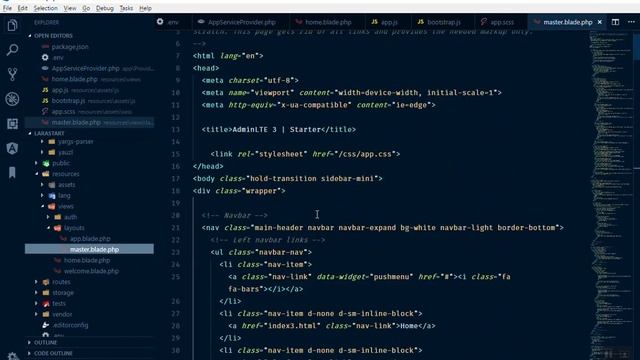Open the Explorer view icon
The width and height of the screenshot is (640, 360).
coord(12,25)
